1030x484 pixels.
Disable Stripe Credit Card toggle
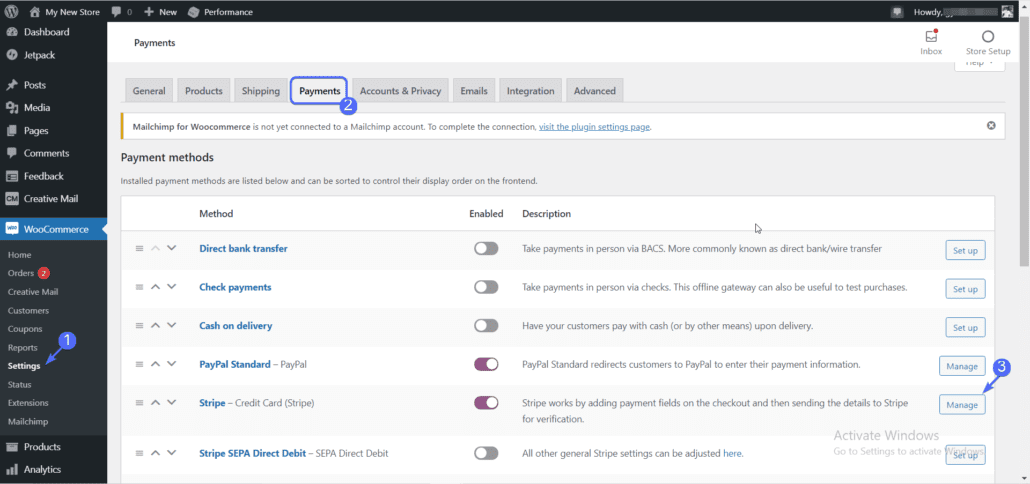coord(486,403)
